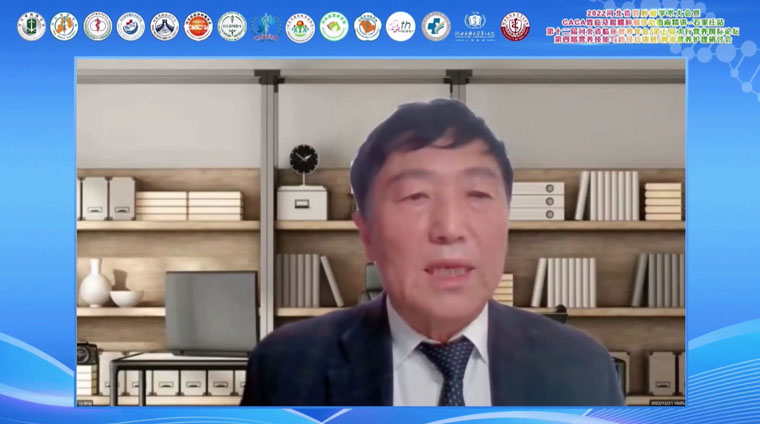Viewport: 760px width, 424px height.
Task: Click the first green emblem in logo row
Action: [31, 26]
